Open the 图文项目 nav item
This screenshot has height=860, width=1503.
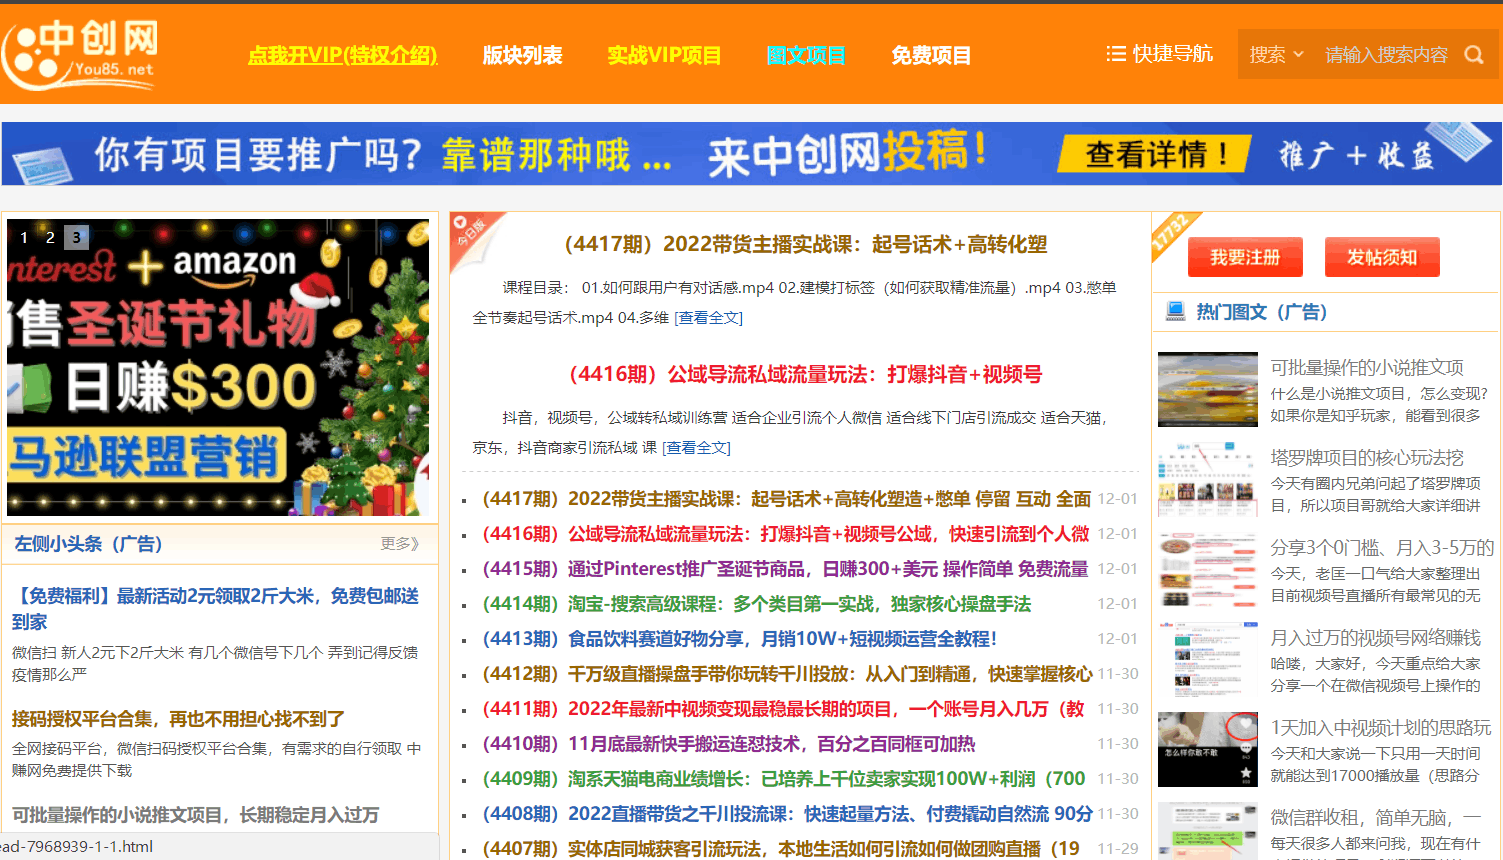click(x=806, y=55)
